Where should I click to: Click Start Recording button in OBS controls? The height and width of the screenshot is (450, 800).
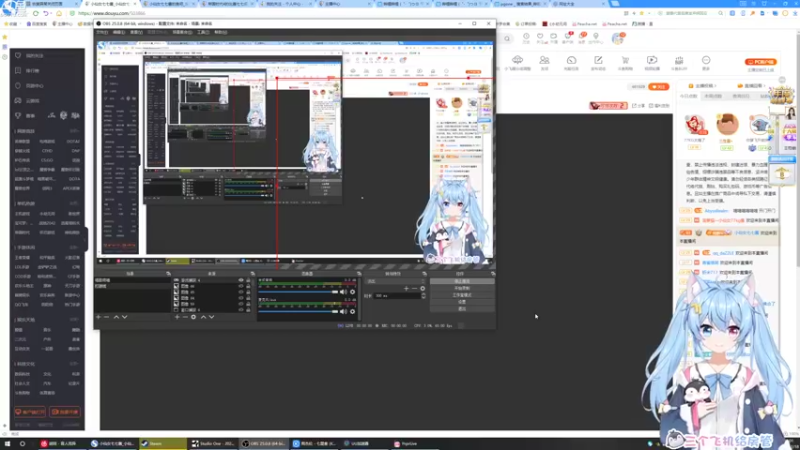[x=462, y=288]
